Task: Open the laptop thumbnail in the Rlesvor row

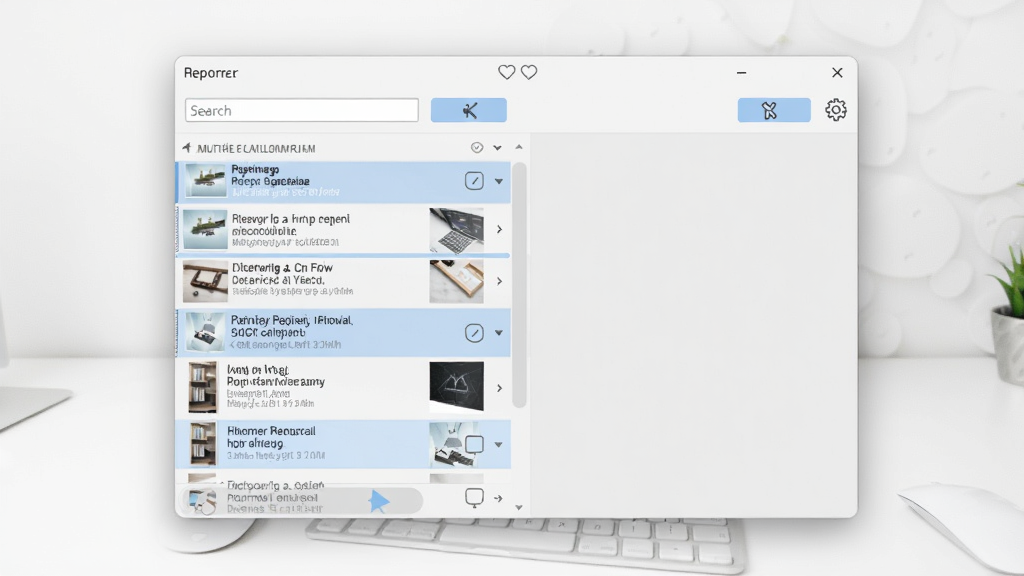Action: tap(456, 230)
